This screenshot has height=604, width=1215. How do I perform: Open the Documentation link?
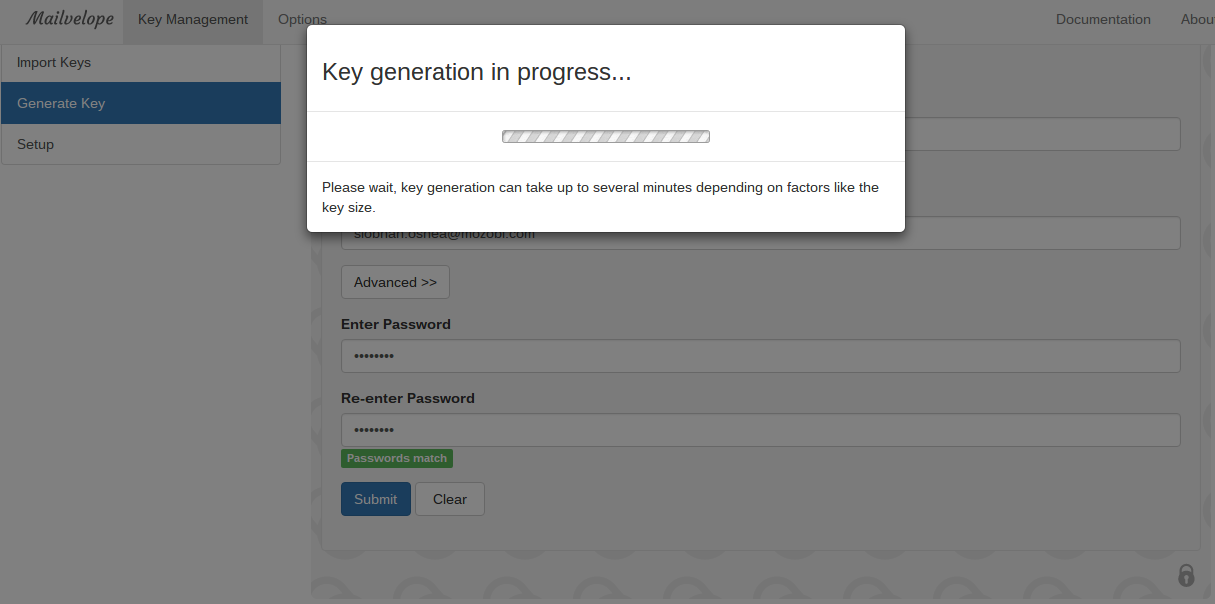click(x=1103, y=20)
